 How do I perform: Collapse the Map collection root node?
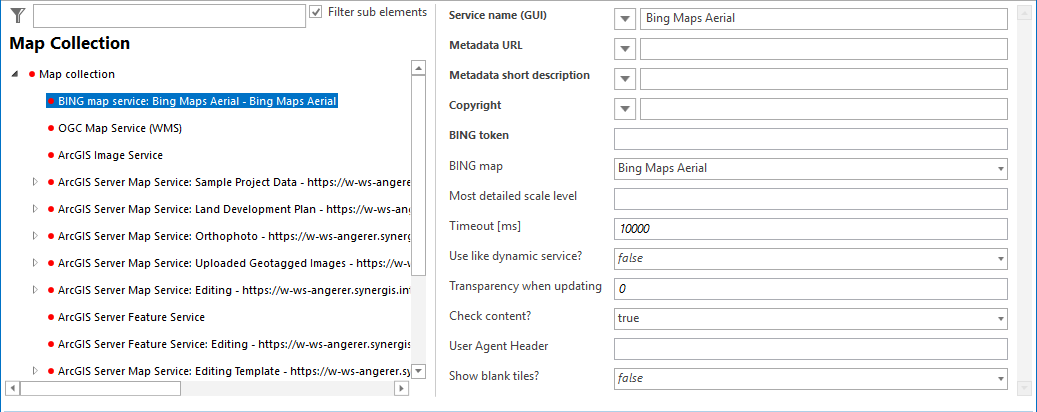tap(15, 74)
